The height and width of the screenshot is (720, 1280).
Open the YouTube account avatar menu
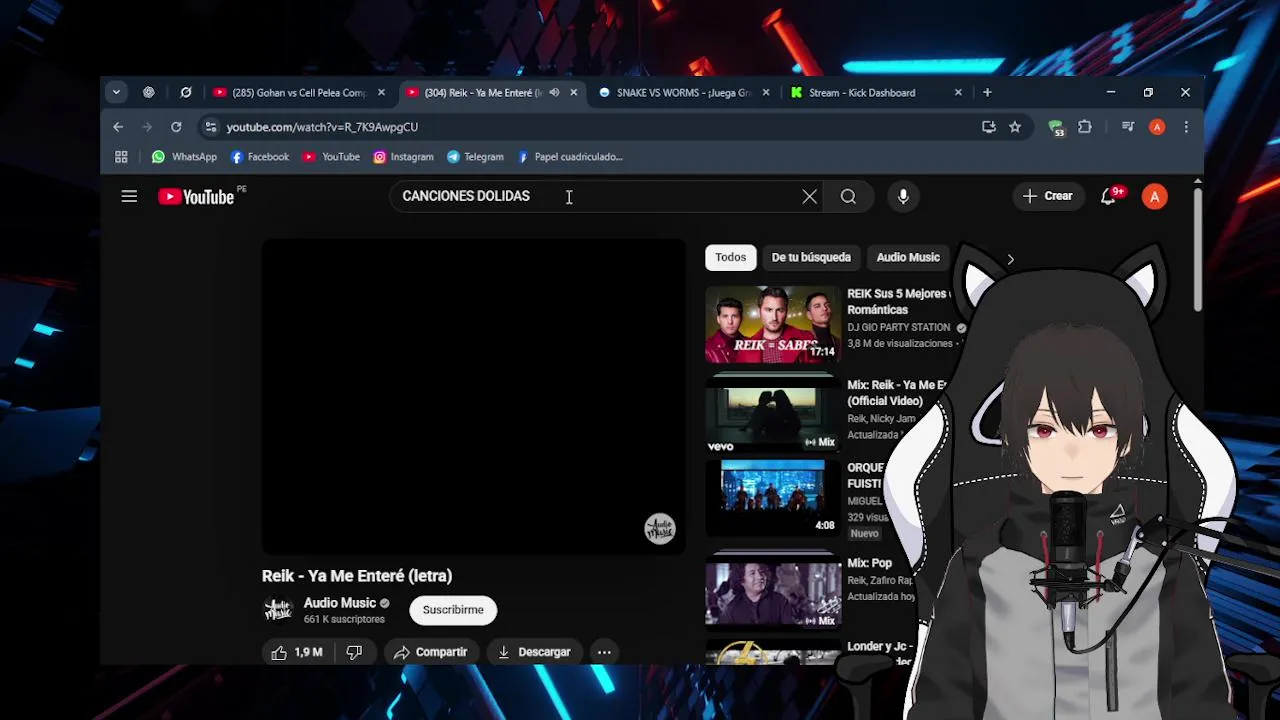(1155, 197)
